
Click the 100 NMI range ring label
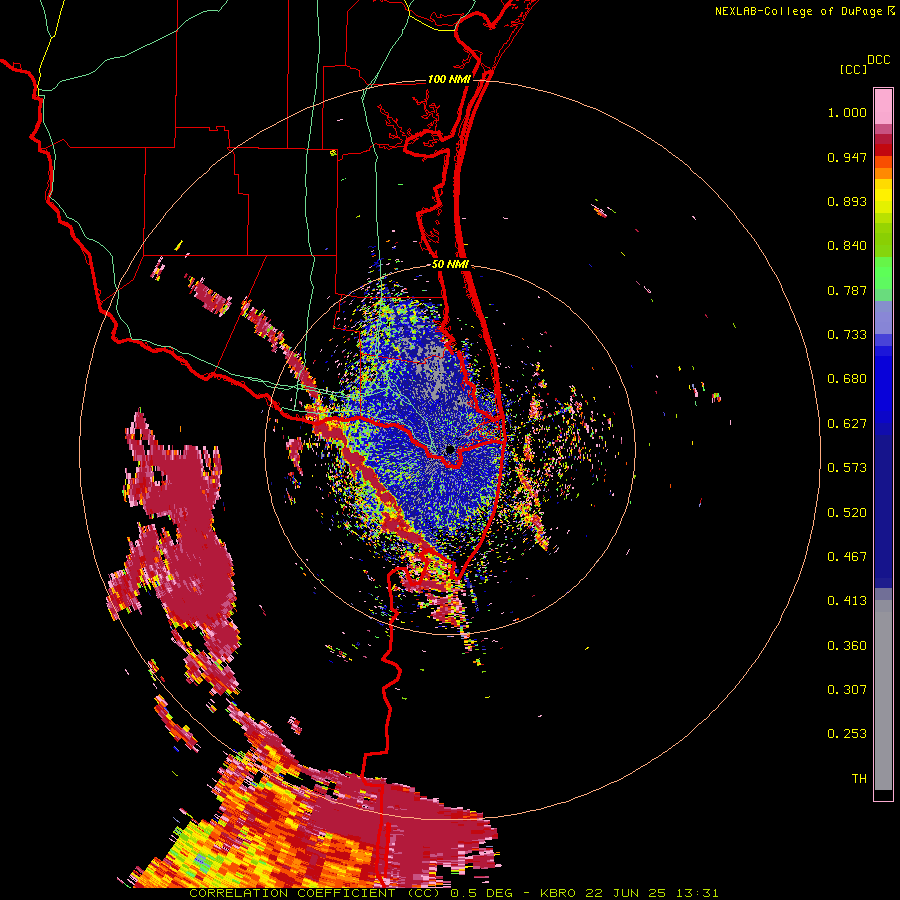pyautogui.click(x=449, y=79)
